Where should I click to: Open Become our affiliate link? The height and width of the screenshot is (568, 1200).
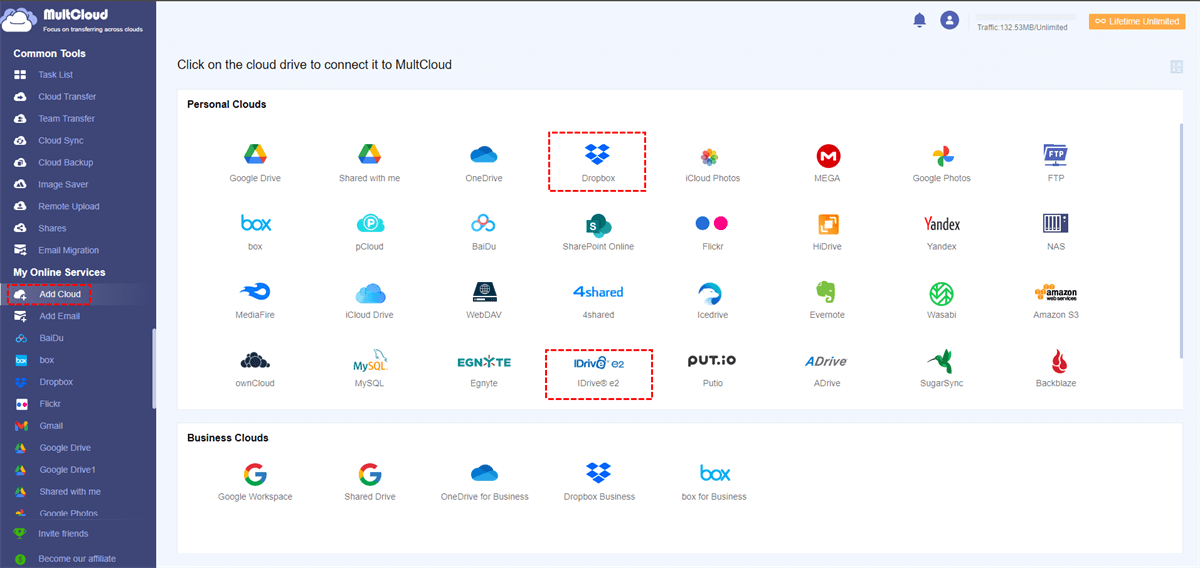[76, 559]
